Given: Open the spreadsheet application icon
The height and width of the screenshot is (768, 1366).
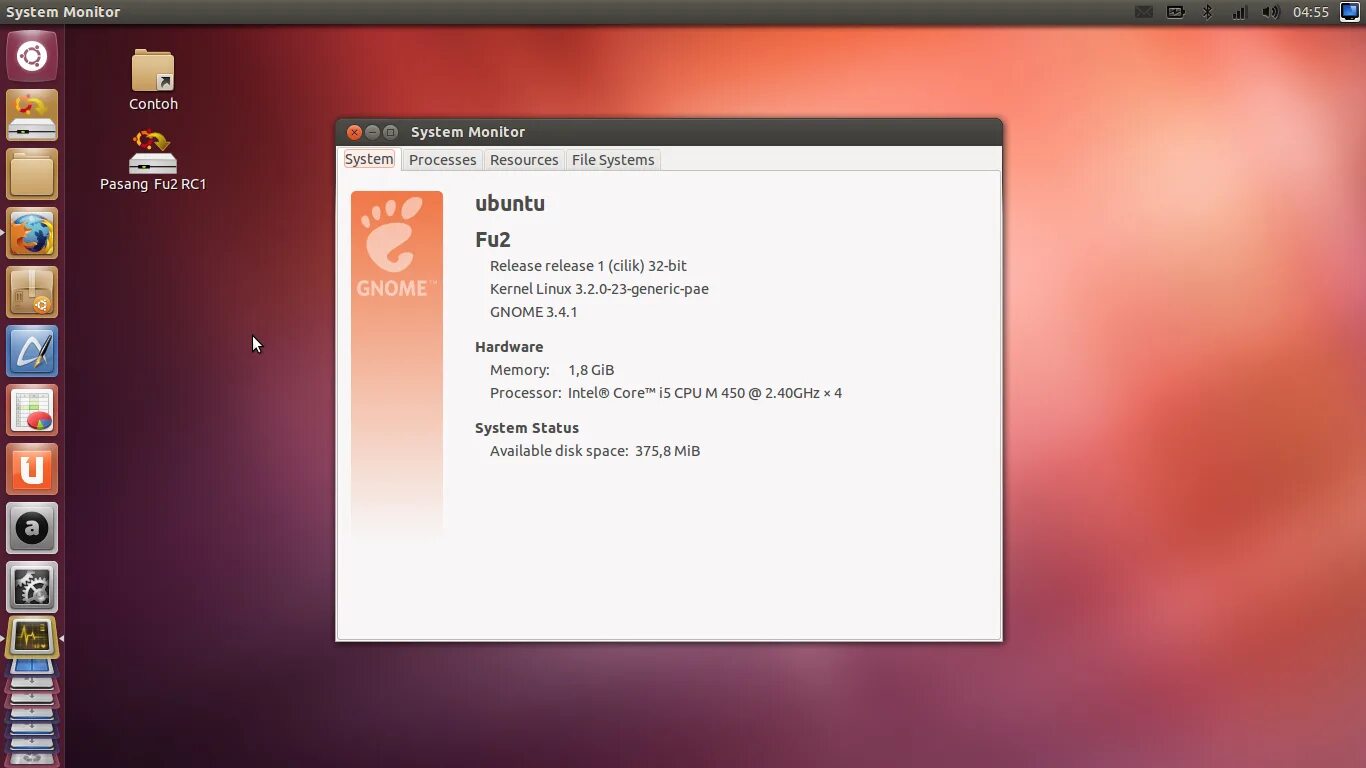Looking at the screenshot, I should point(32,410).
